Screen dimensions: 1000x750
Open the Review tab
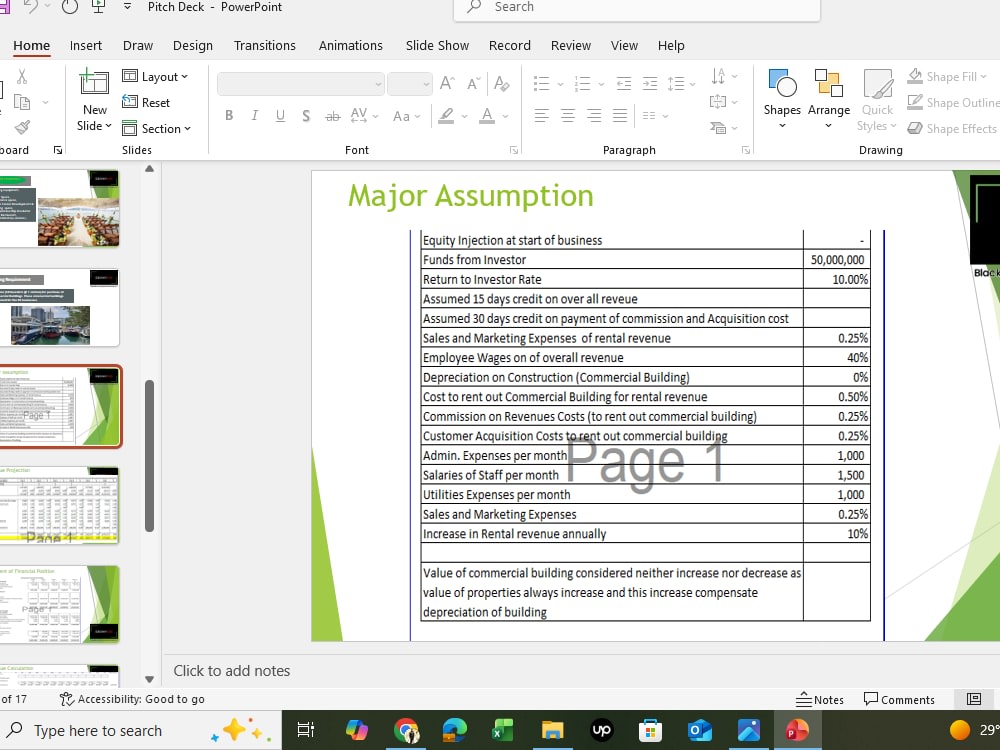(571, 45)
